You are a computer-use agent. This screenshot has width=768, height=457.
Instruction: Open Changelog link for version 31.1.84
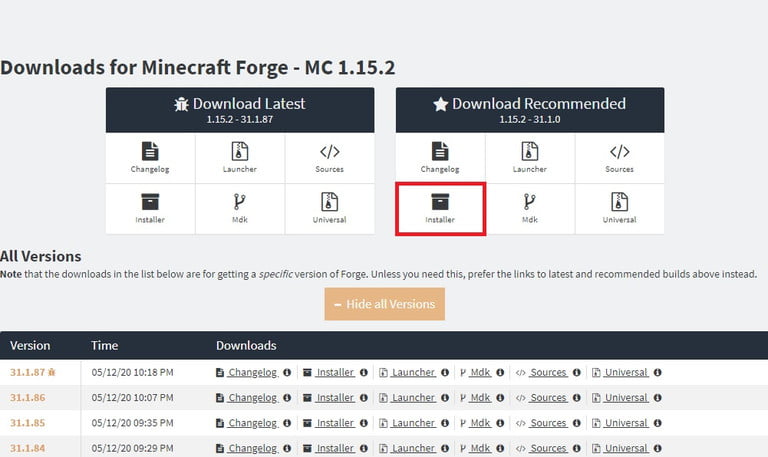coord(253,448)
